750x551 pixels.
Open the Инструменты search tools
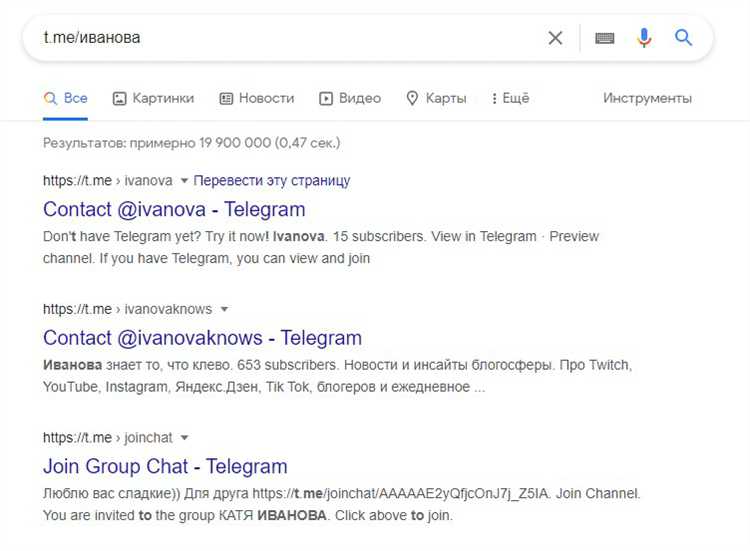(647, 98)
